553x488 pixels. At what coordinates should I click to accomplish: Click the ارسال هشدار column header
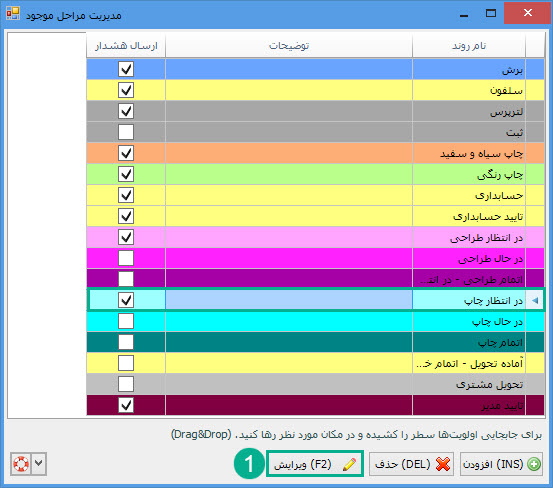[126, 46]
